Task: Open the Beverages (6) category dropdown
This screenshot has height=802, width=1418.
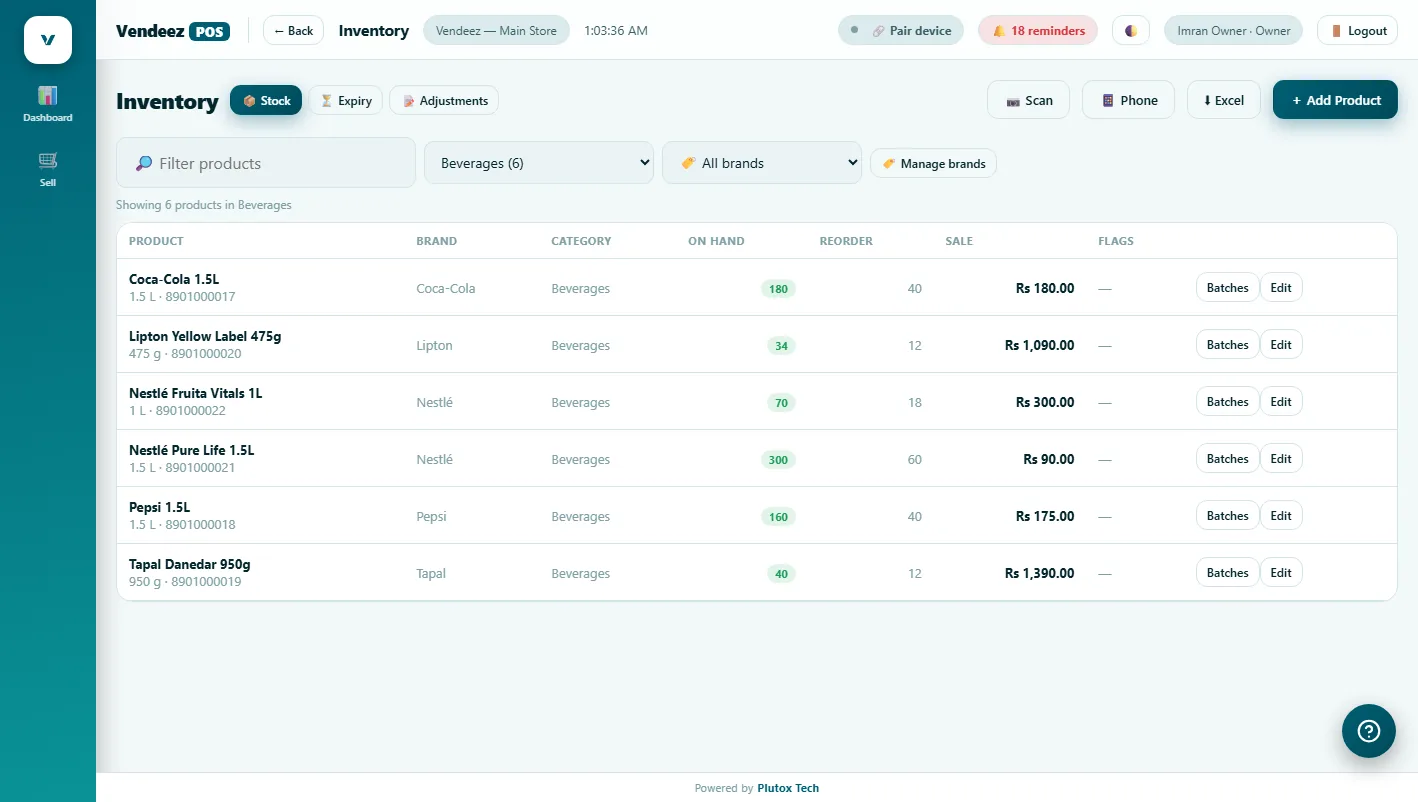Action: [539, 163]
